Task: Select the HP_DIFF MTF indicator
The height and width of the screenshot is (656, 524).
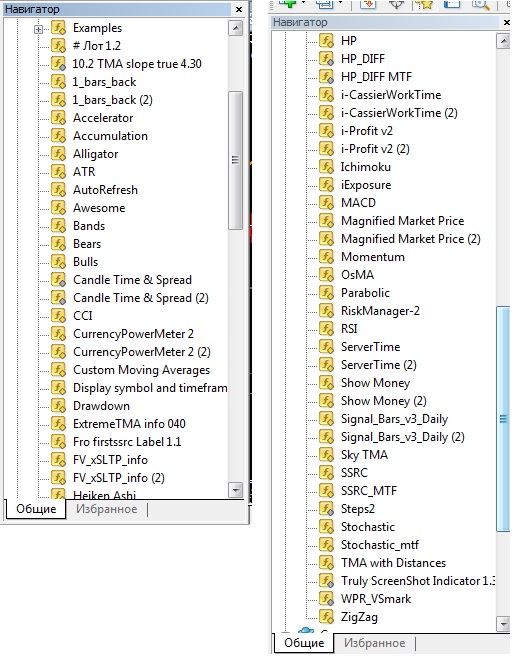Action: tap(376, 77)
